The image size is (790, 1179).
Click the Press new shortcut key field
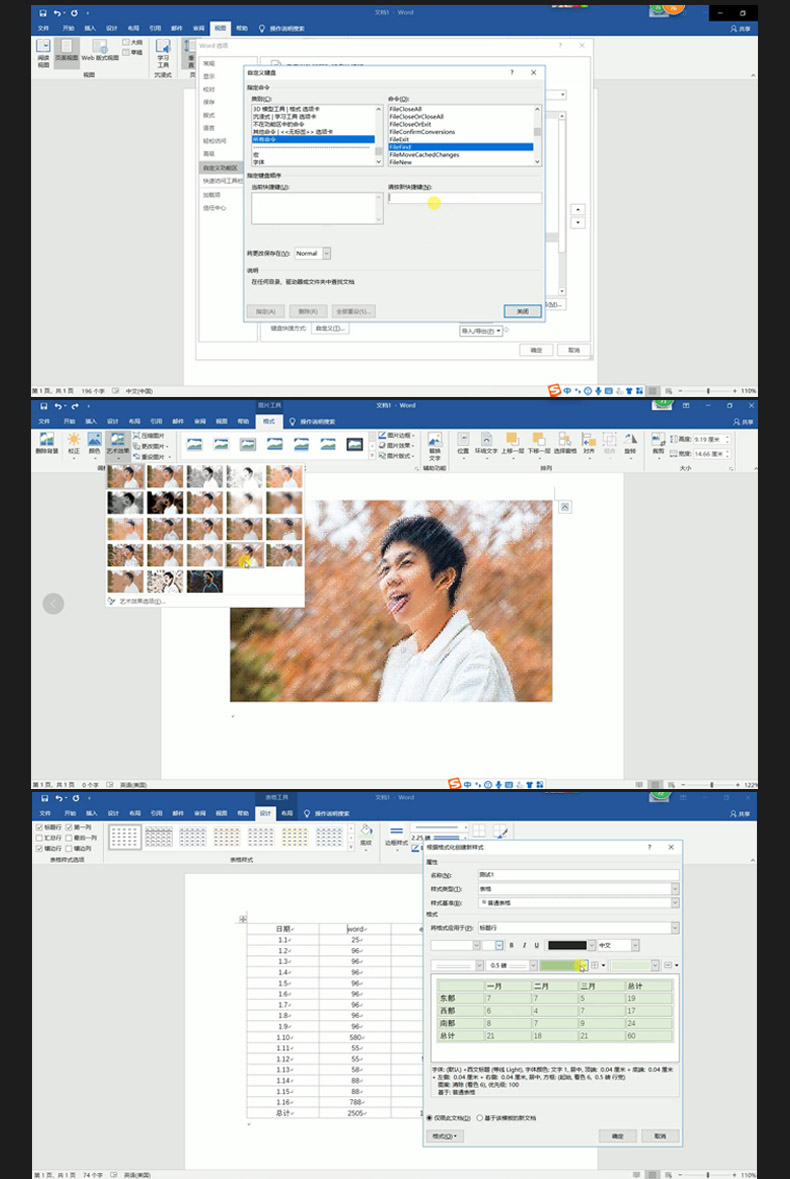[465, 198]
